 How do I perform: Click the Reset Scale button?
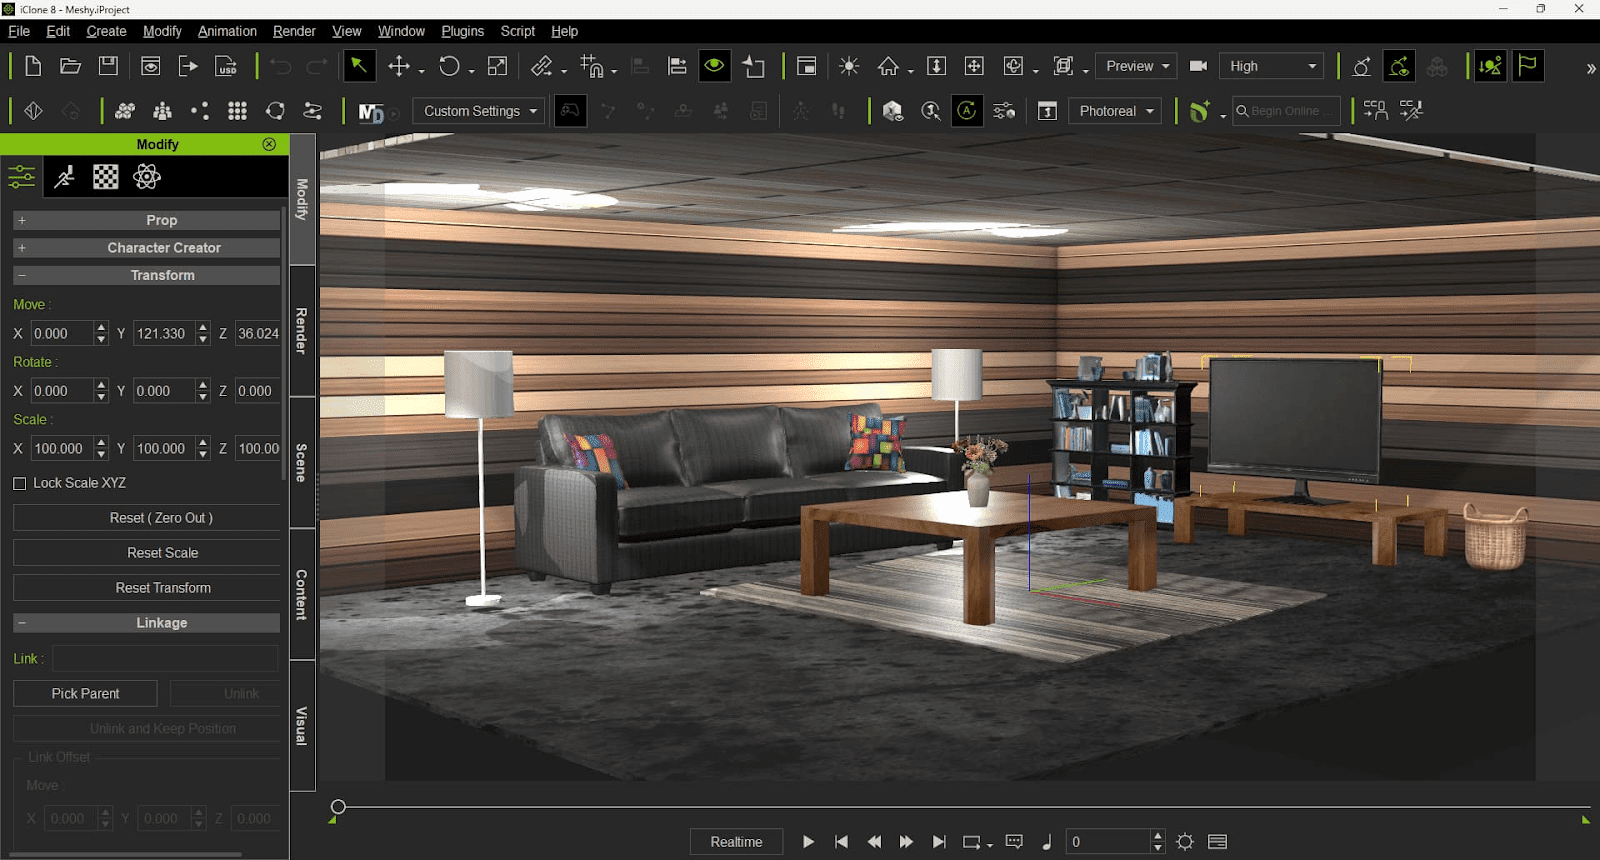(x=147, y=553)
